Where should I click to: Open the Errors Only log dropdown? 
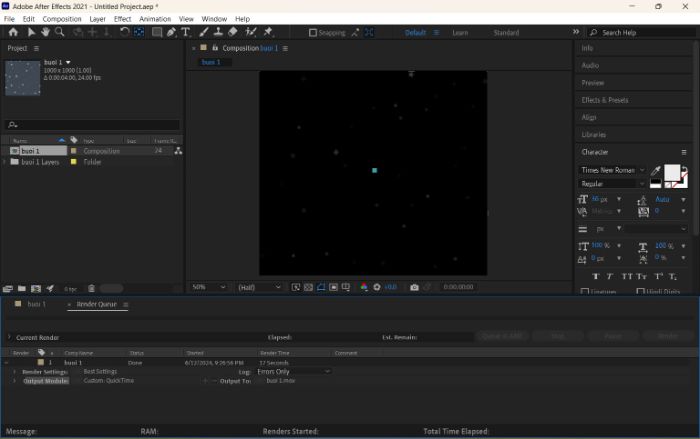click(294, 372)
